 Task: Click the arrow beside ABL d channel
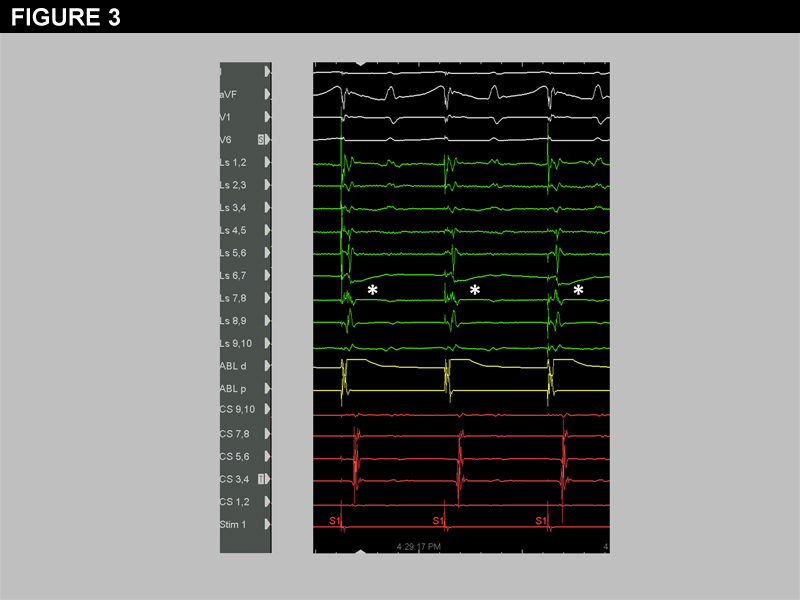tap(267, 366)
